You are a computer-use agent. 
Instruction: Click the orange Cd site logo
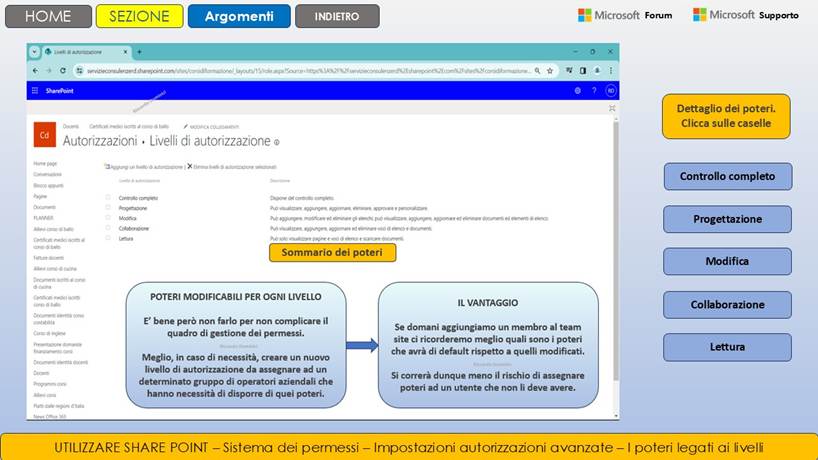[x=44, y=135]
